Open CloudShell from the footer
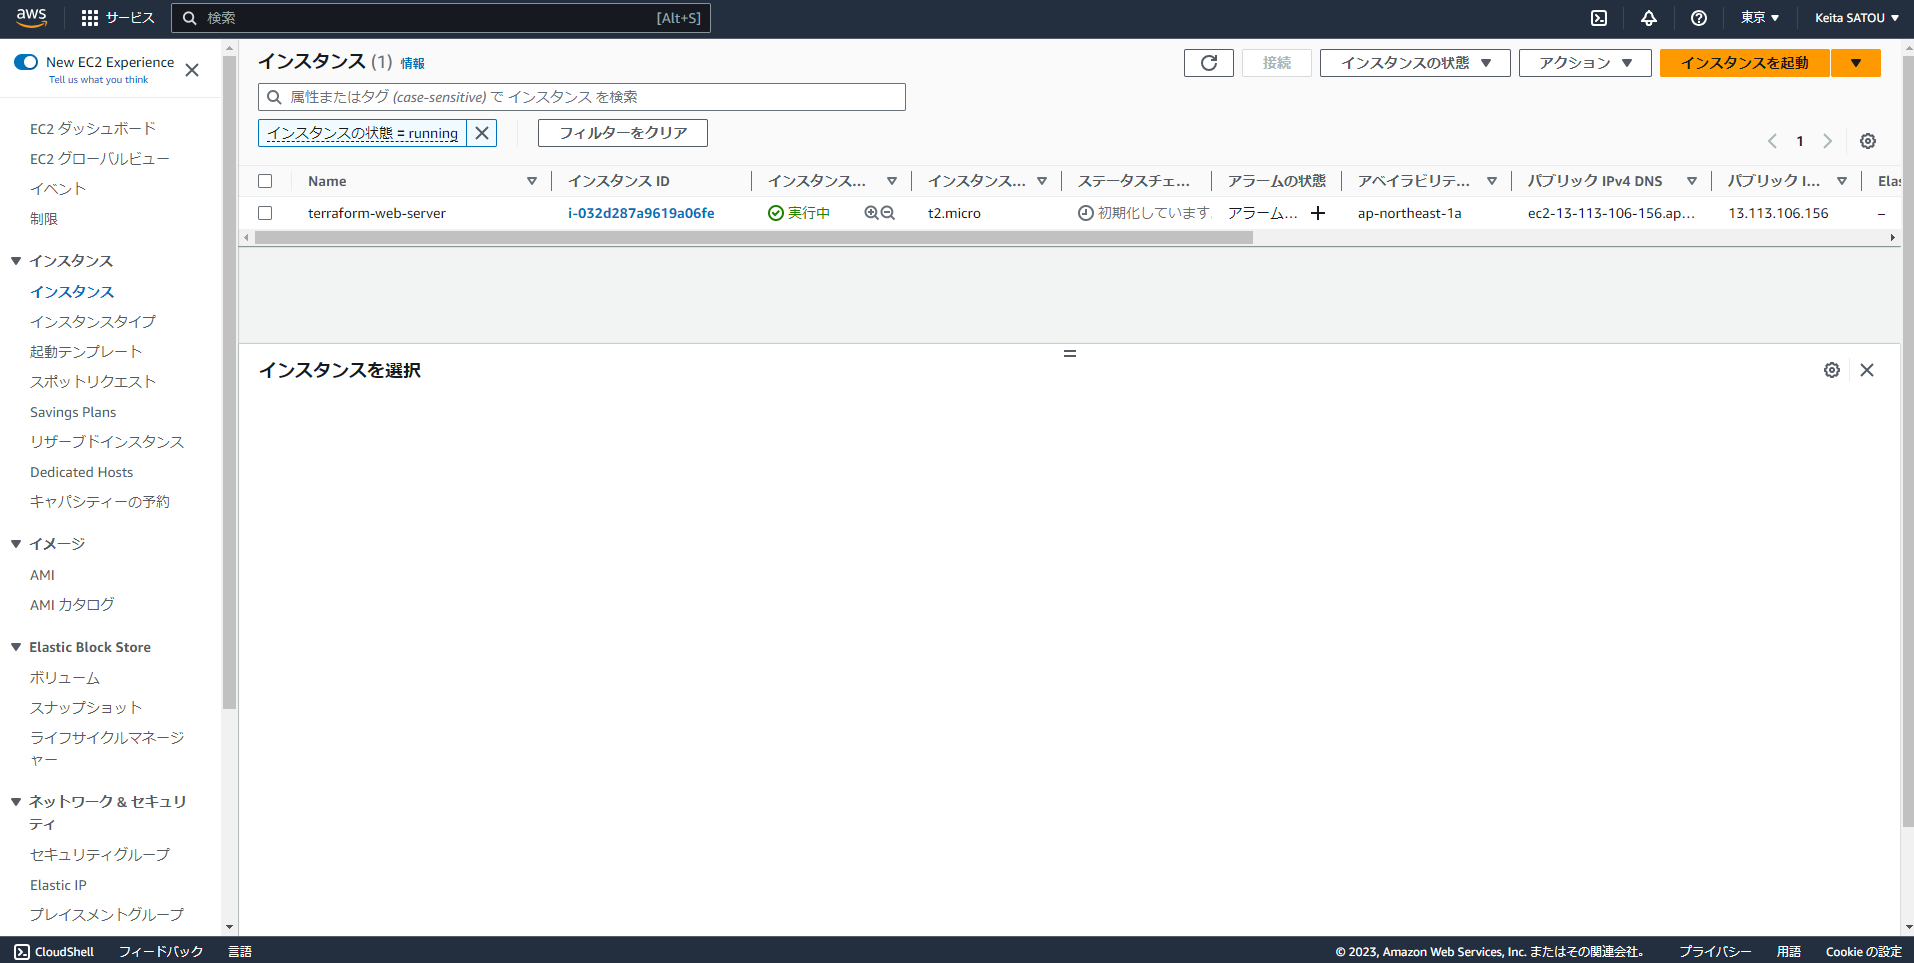Image resolution: width=1914 pixels, height=963 pixels. 55,952
